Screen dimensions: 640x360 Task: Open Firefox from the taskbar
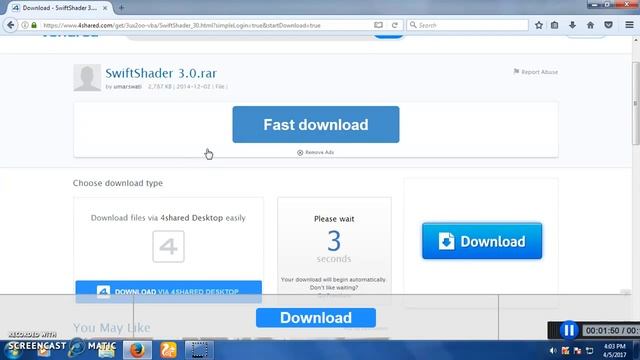coord(137,350)
